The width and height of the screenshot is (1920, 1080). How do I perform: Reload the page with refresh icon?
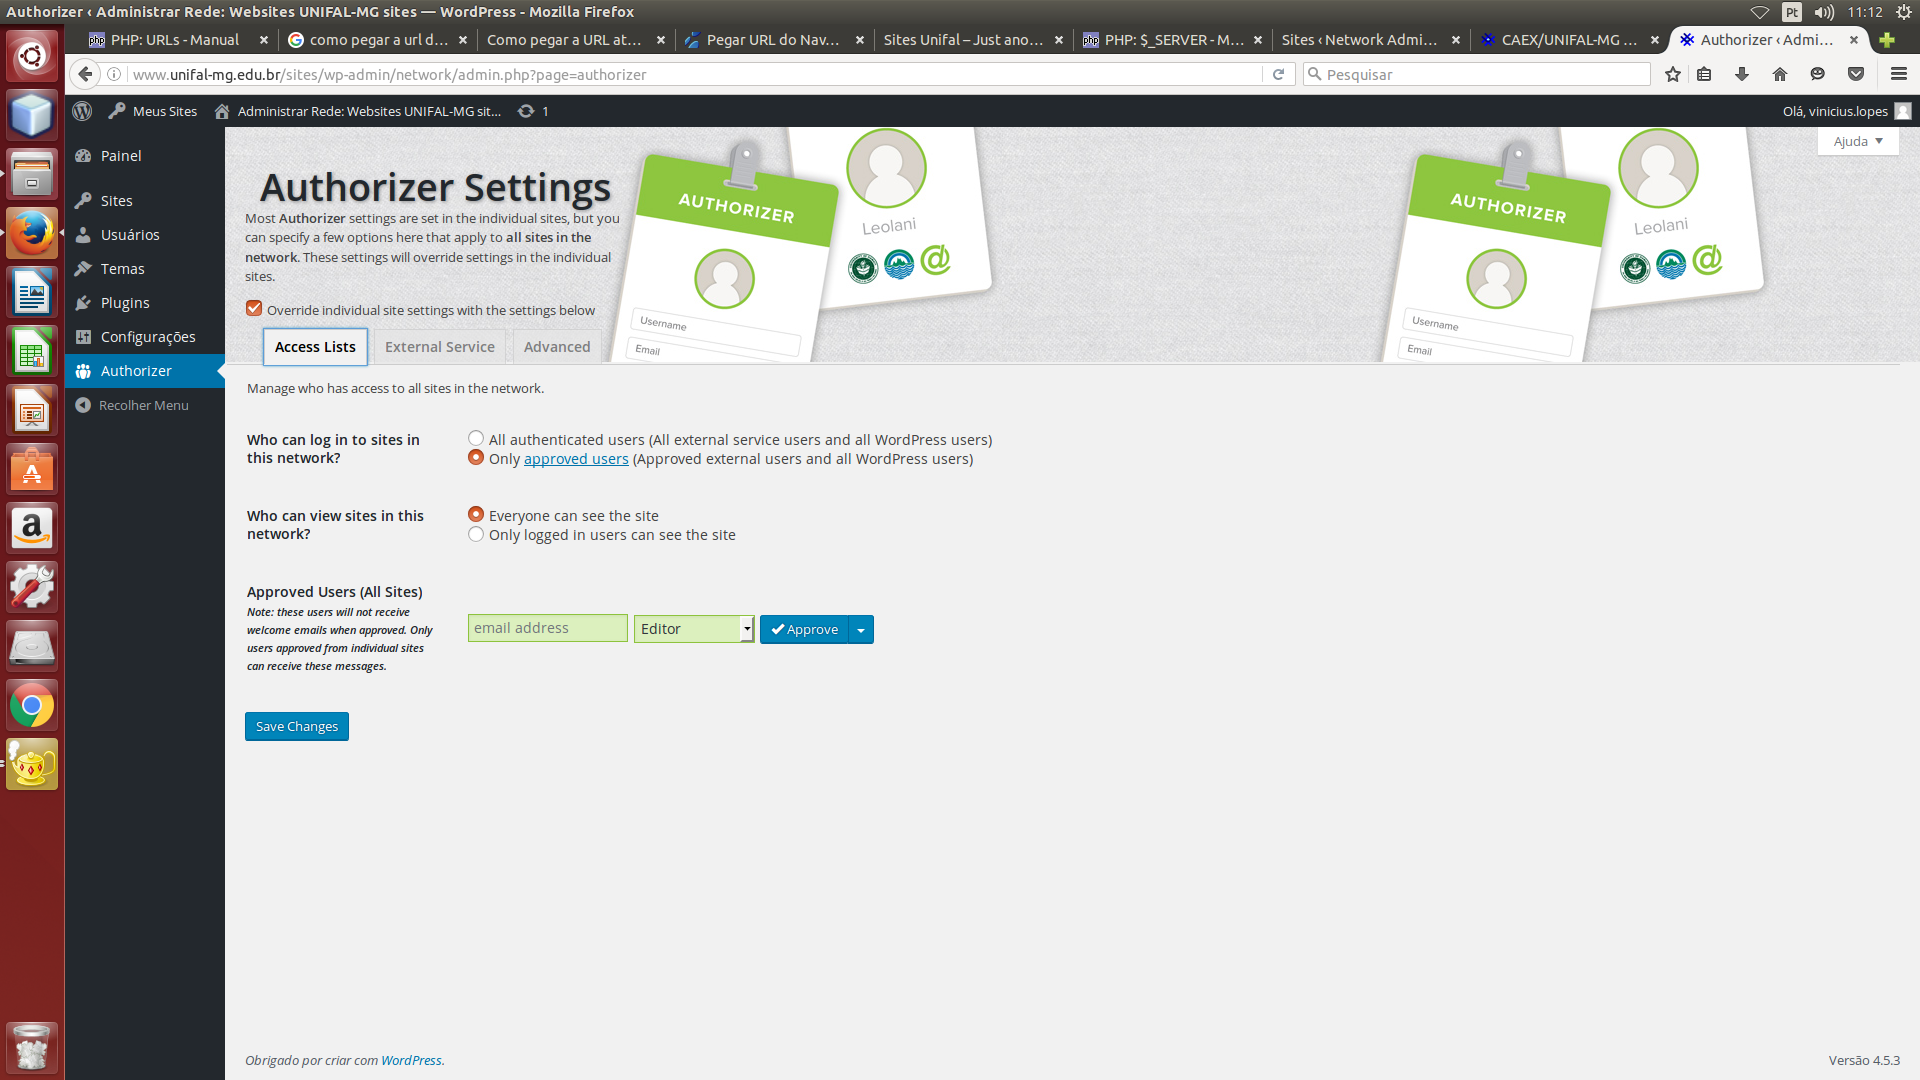(1278, 74)
